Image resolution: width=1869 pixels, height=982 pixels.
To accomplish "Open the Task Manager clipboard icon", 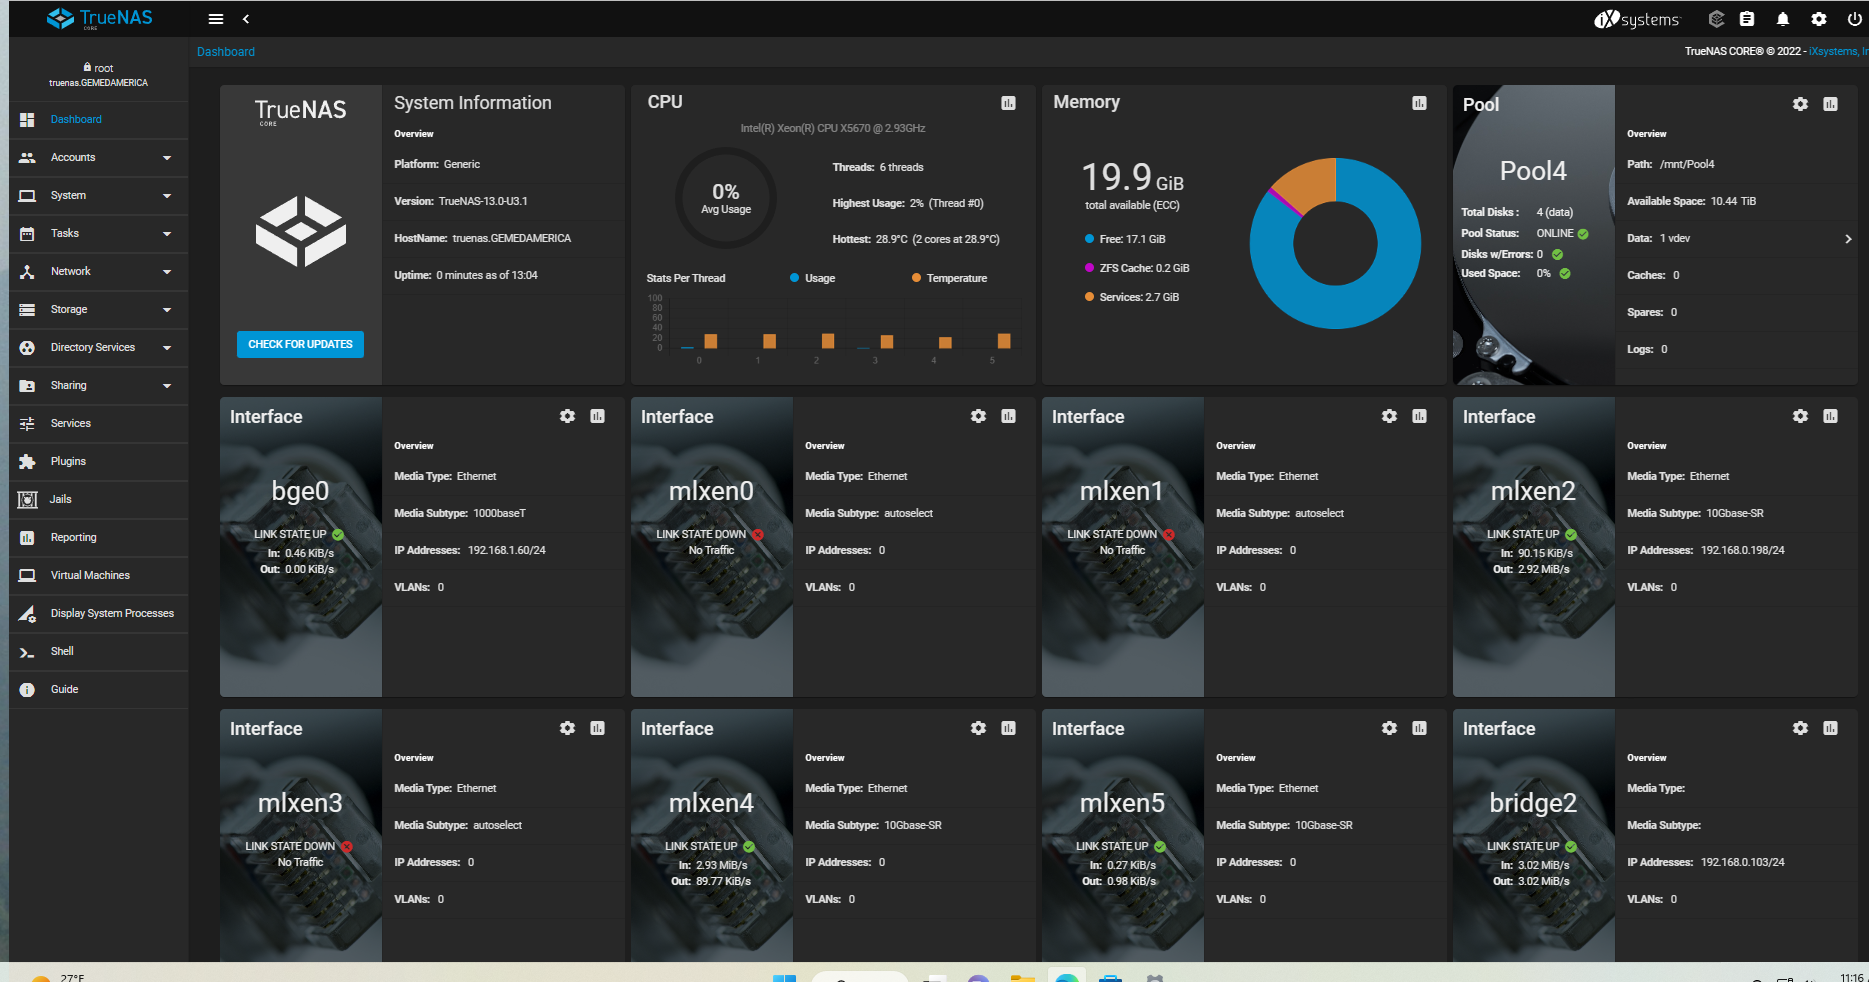I will [1747, 19].
